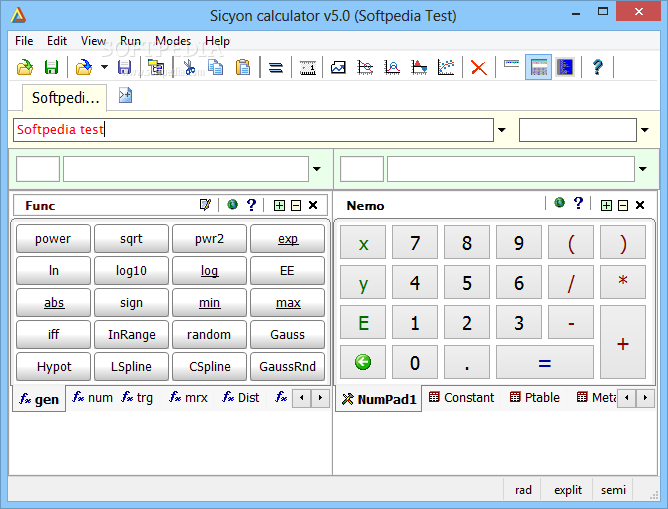Click the green save disk icon
This screenshot has width=668, height=509.
52,67
